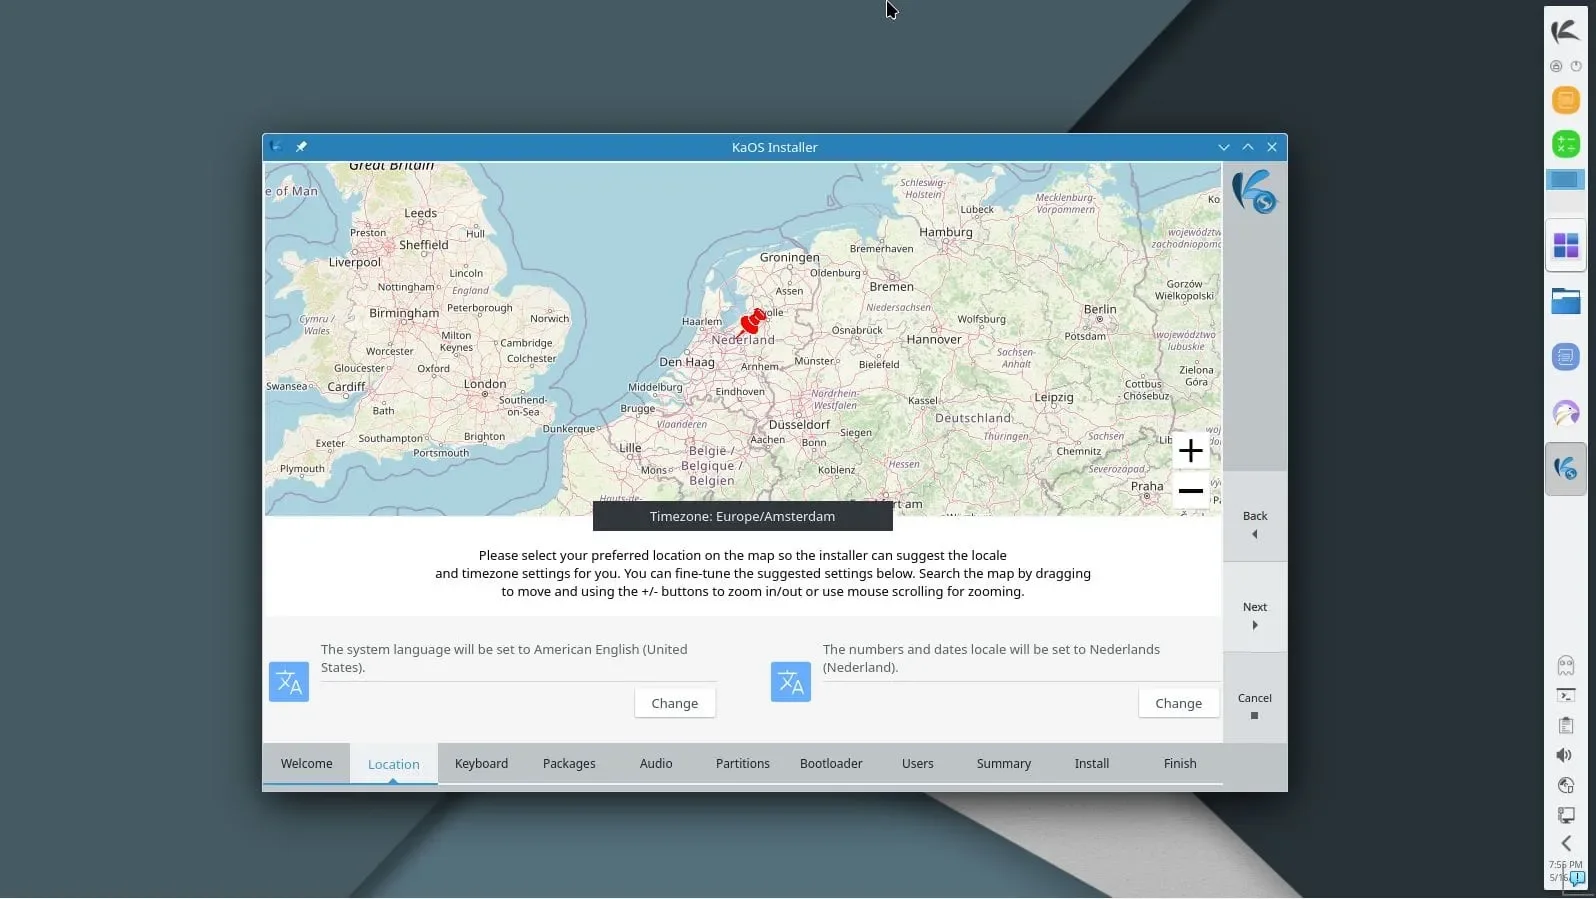Viewport: 1596px width, 899px height.
Task: Click the numbers and dates locale icon
Action: point(791,682)
